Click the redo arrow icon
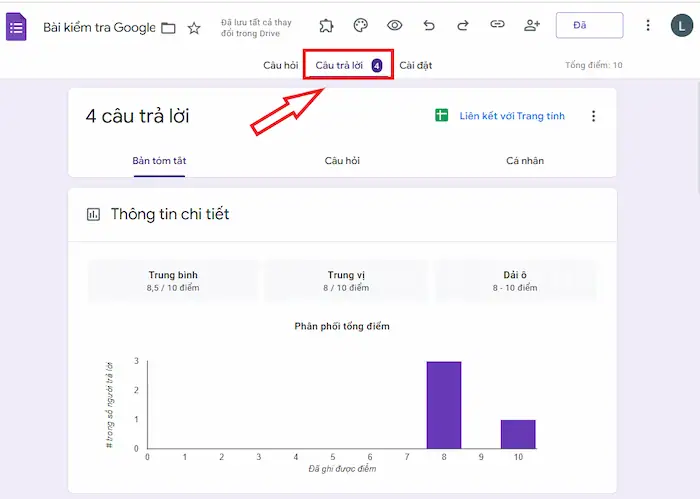The width and height of the screenshot is (700, 499). click(x=463, y=25)
